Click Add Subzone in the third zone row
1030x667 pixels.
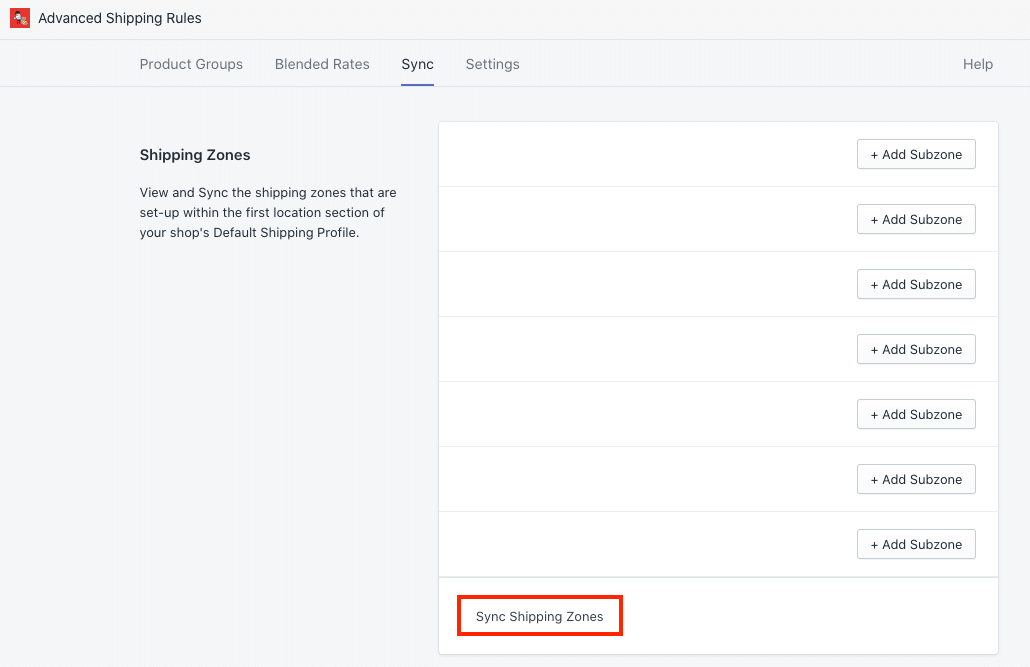[915, 284]
